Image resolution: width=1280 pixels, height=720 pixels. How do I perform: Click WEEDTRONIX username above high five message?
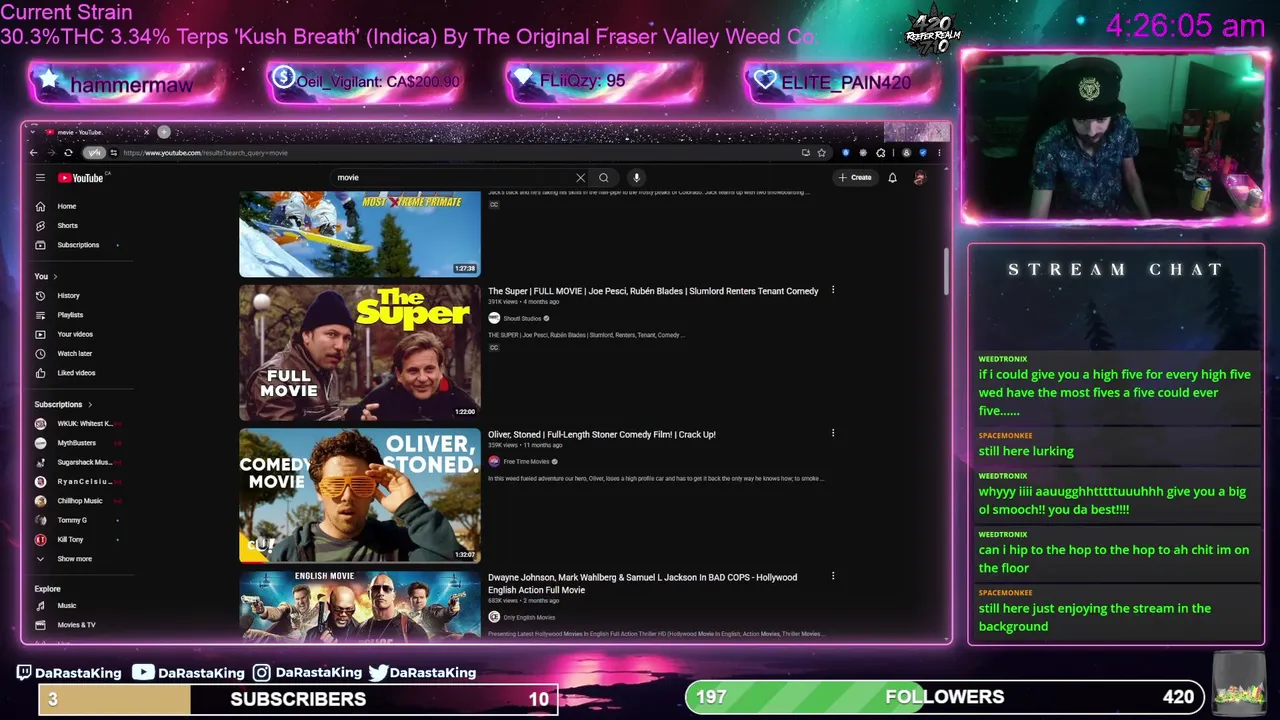1003,359
